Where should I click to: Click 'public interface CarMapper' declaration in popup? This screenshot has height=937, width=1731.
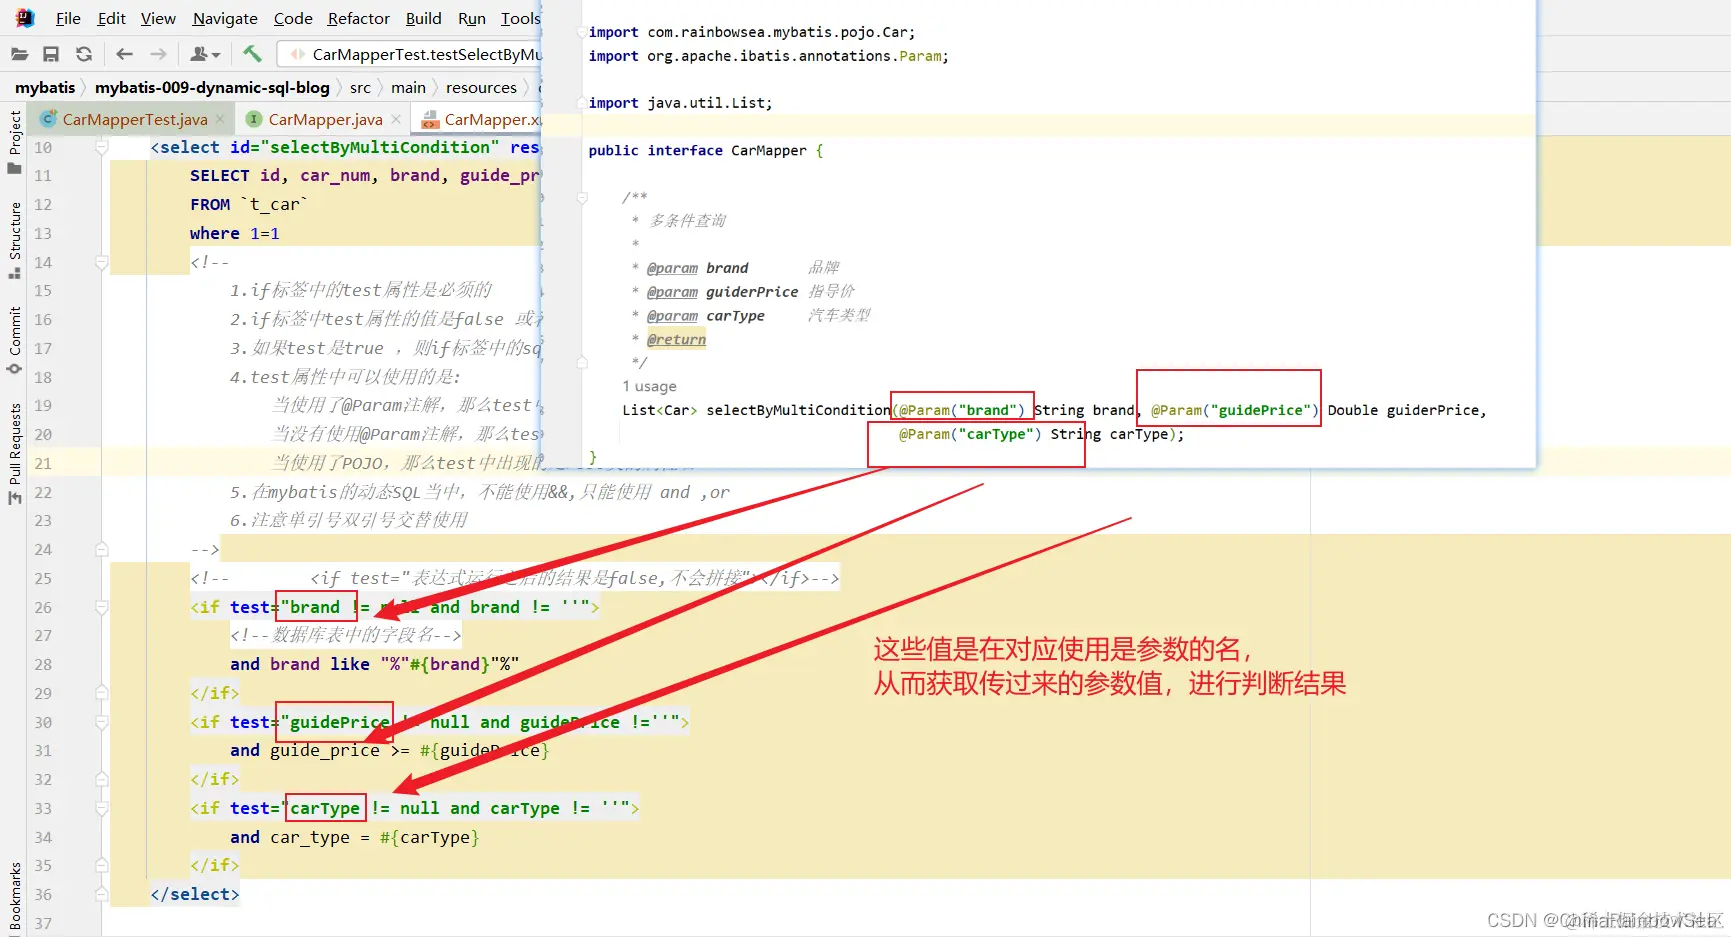(706, 150)
